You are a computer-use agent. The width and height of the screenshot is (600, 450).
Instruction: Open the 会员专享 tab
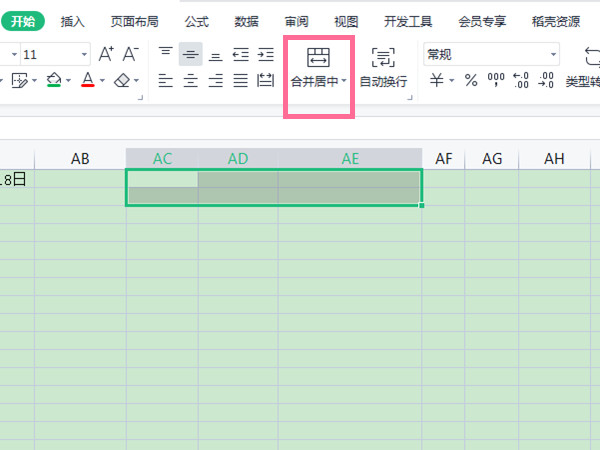tap(482, 21)
